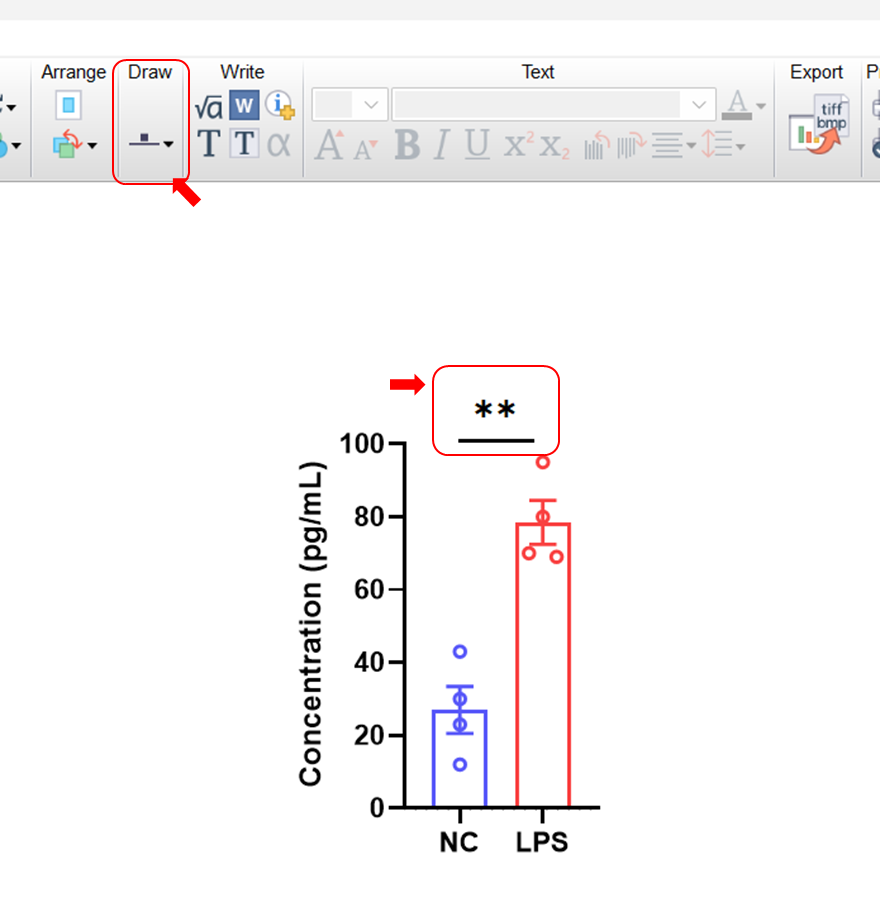Toggle superscript formatting

click(519, 144)
